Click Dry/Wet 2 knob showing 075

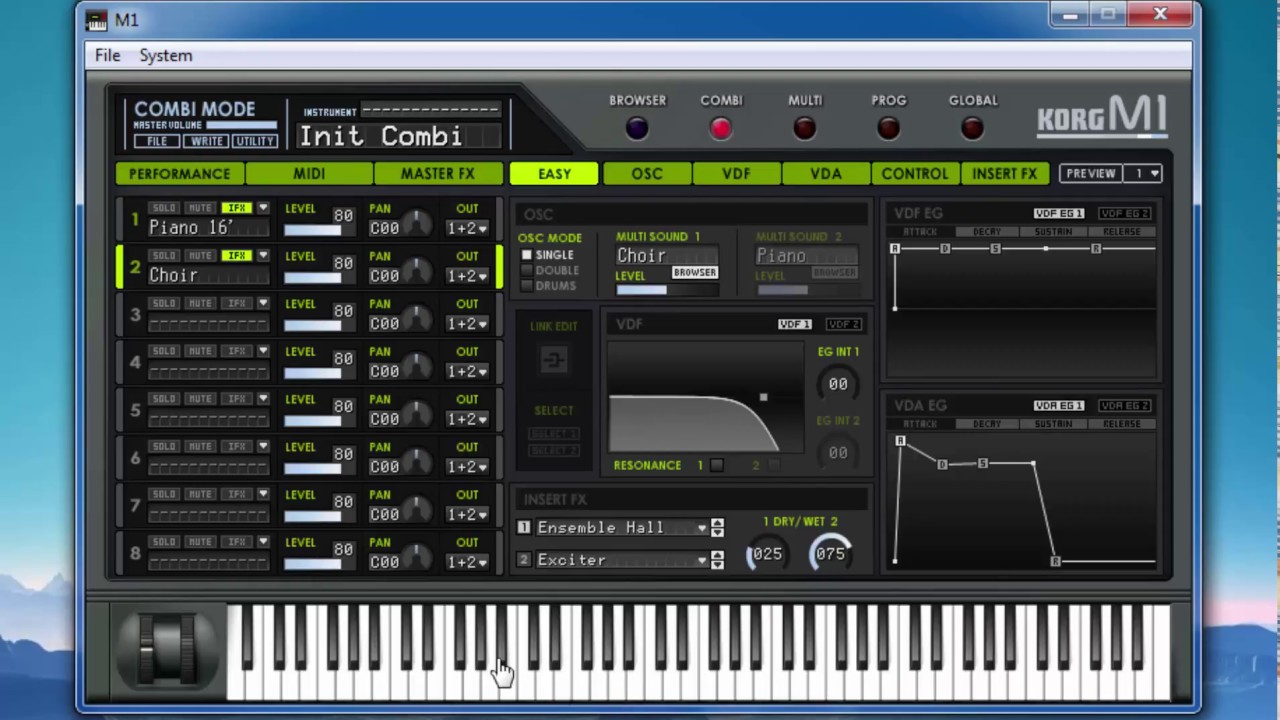(830, 554)
